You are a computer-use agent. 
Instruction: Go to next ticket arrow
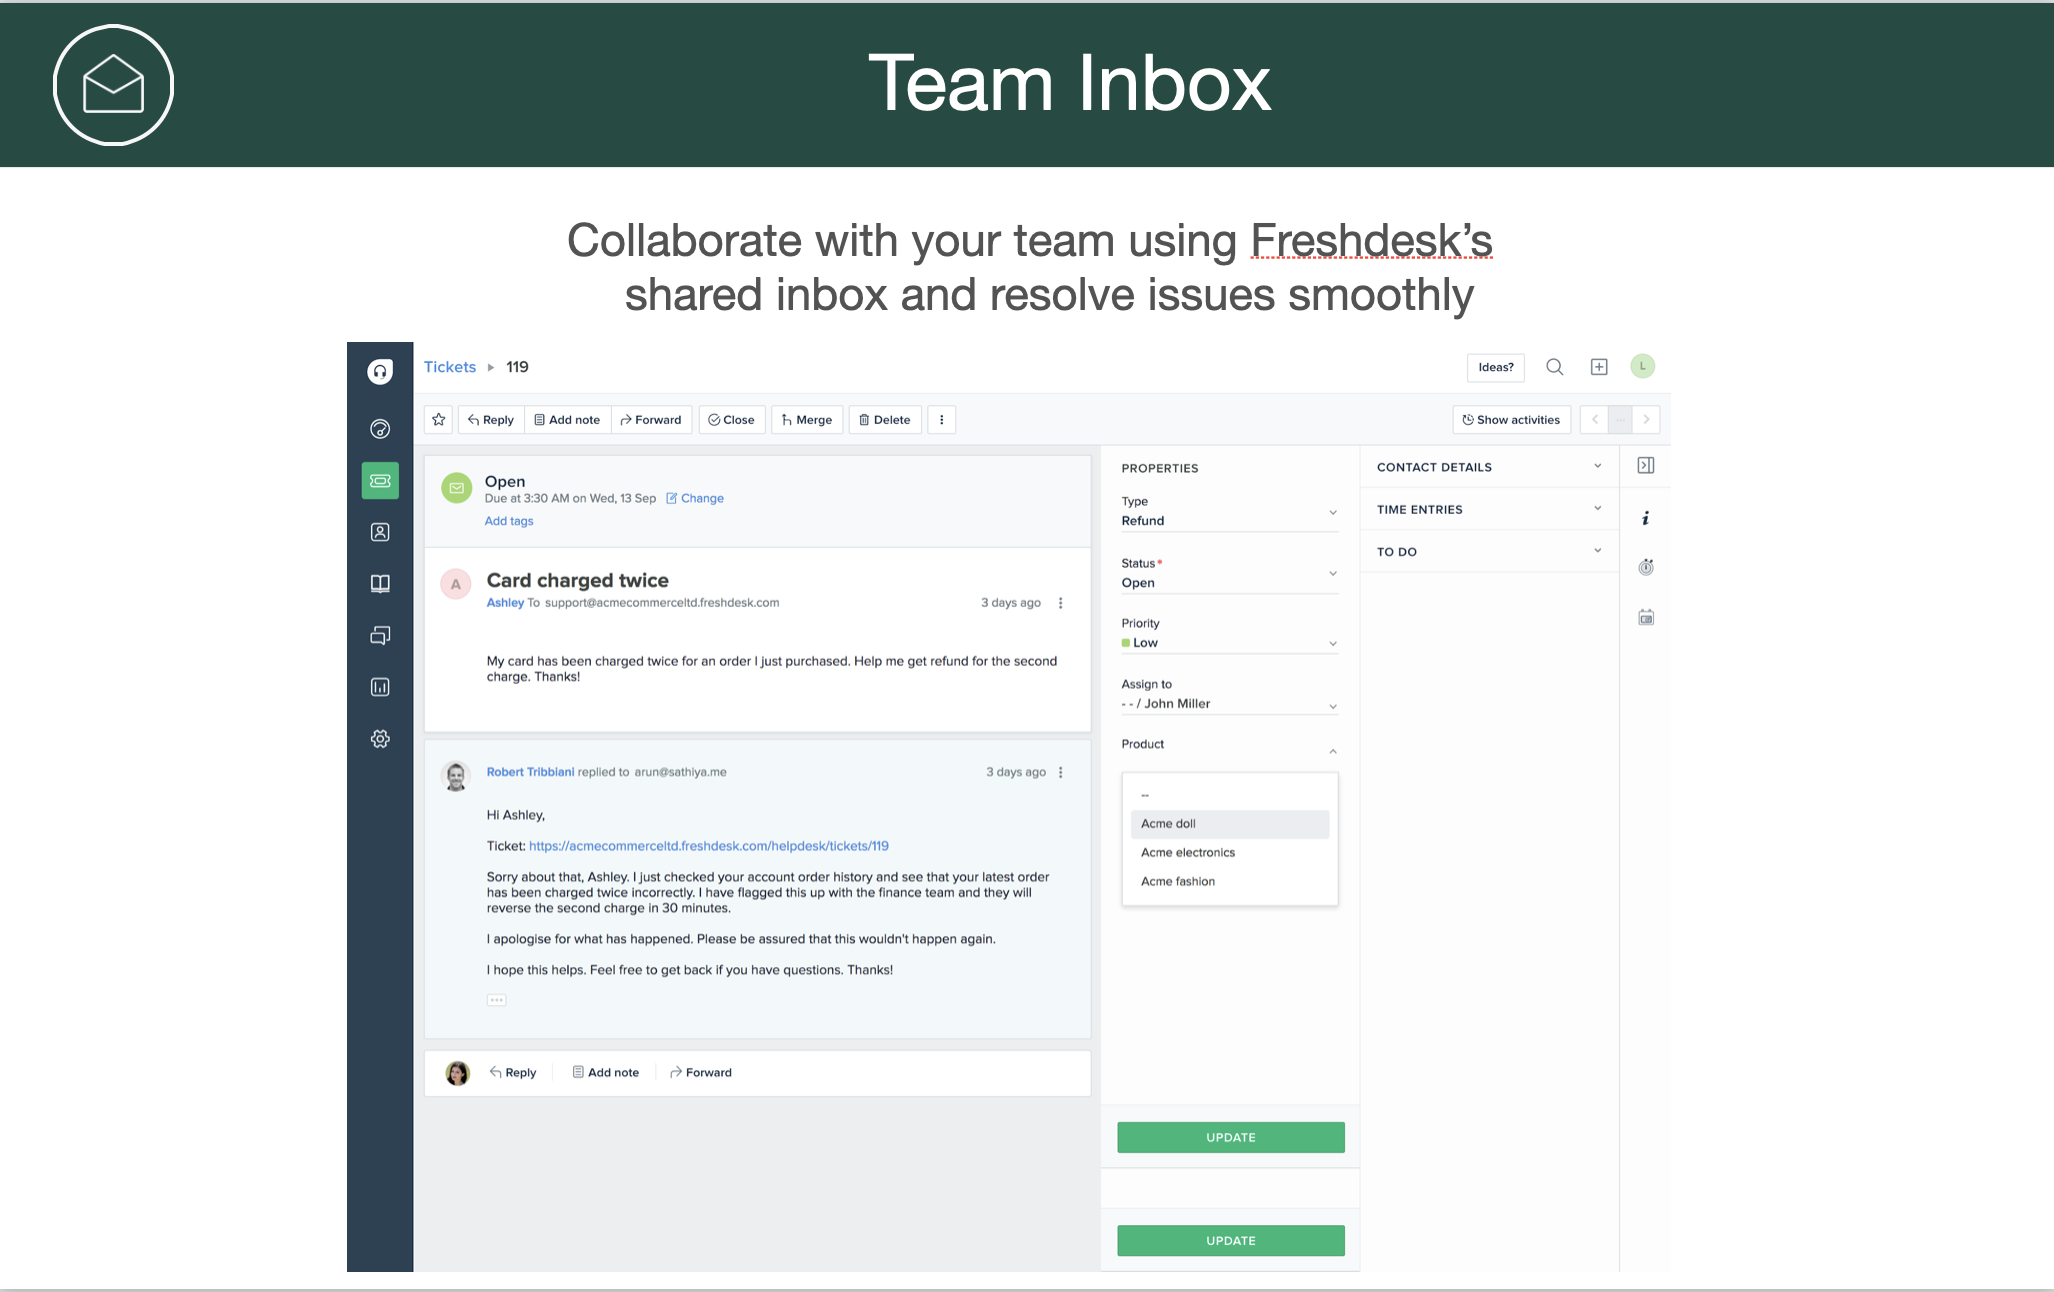1646,420
